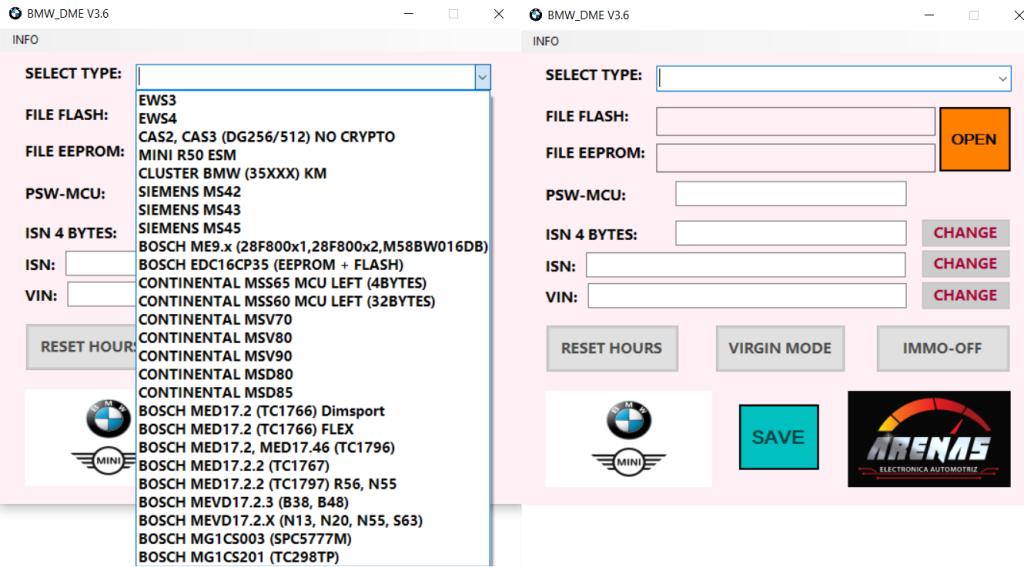Click CHANGE button beside ISN field
Viewport: 1024px width, 567px height.
pyautogui.click(x=965, y=263)
